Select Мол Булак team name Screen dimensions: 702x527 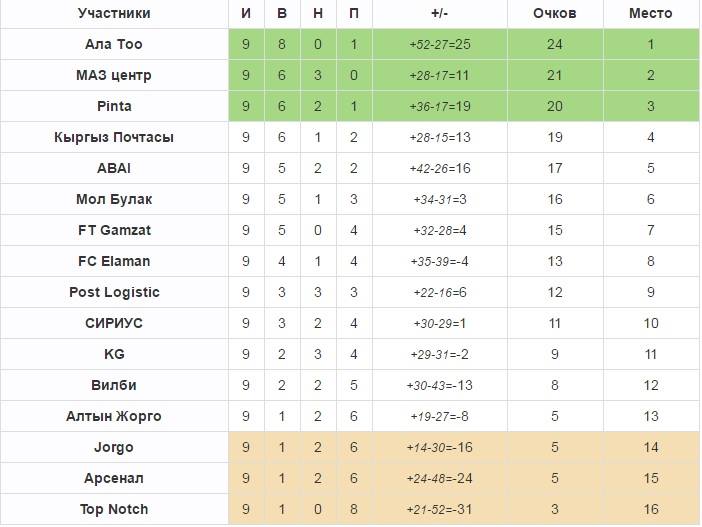[114, 200]
